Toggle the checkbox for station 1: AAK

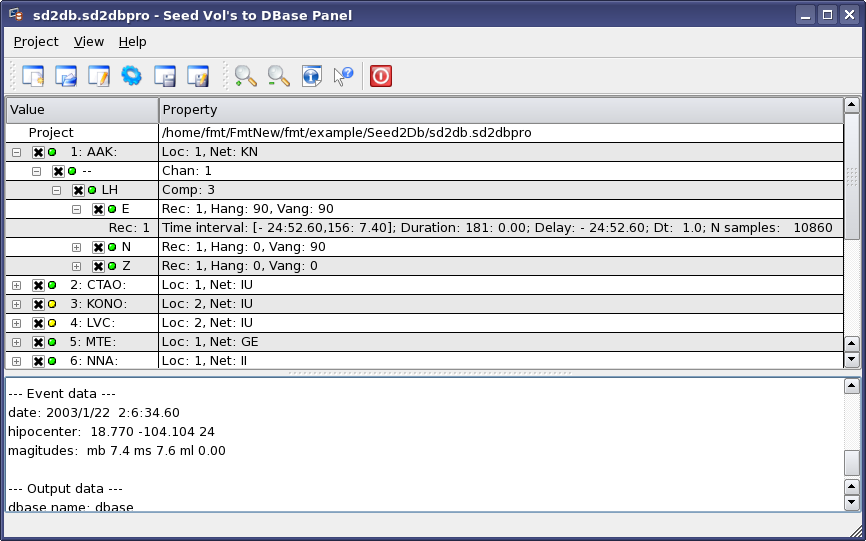(x=38, y=152)
